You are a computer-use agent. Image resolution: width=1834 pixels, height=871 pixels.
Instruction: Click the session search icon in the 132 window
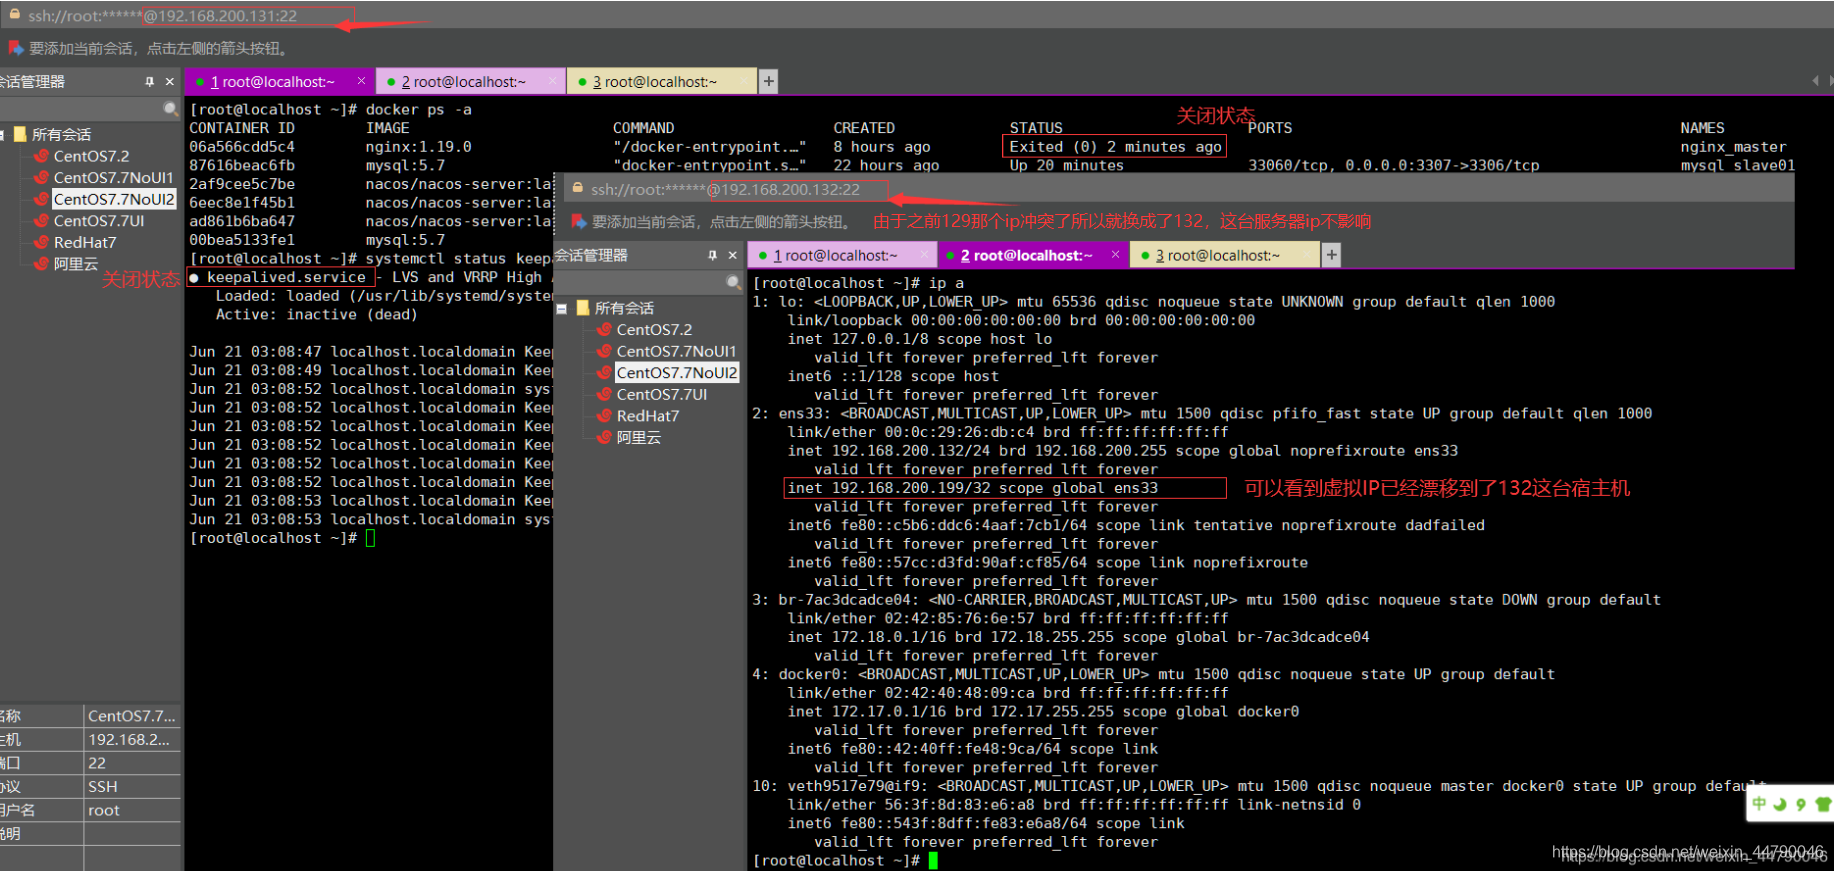[x=733, y=283]
